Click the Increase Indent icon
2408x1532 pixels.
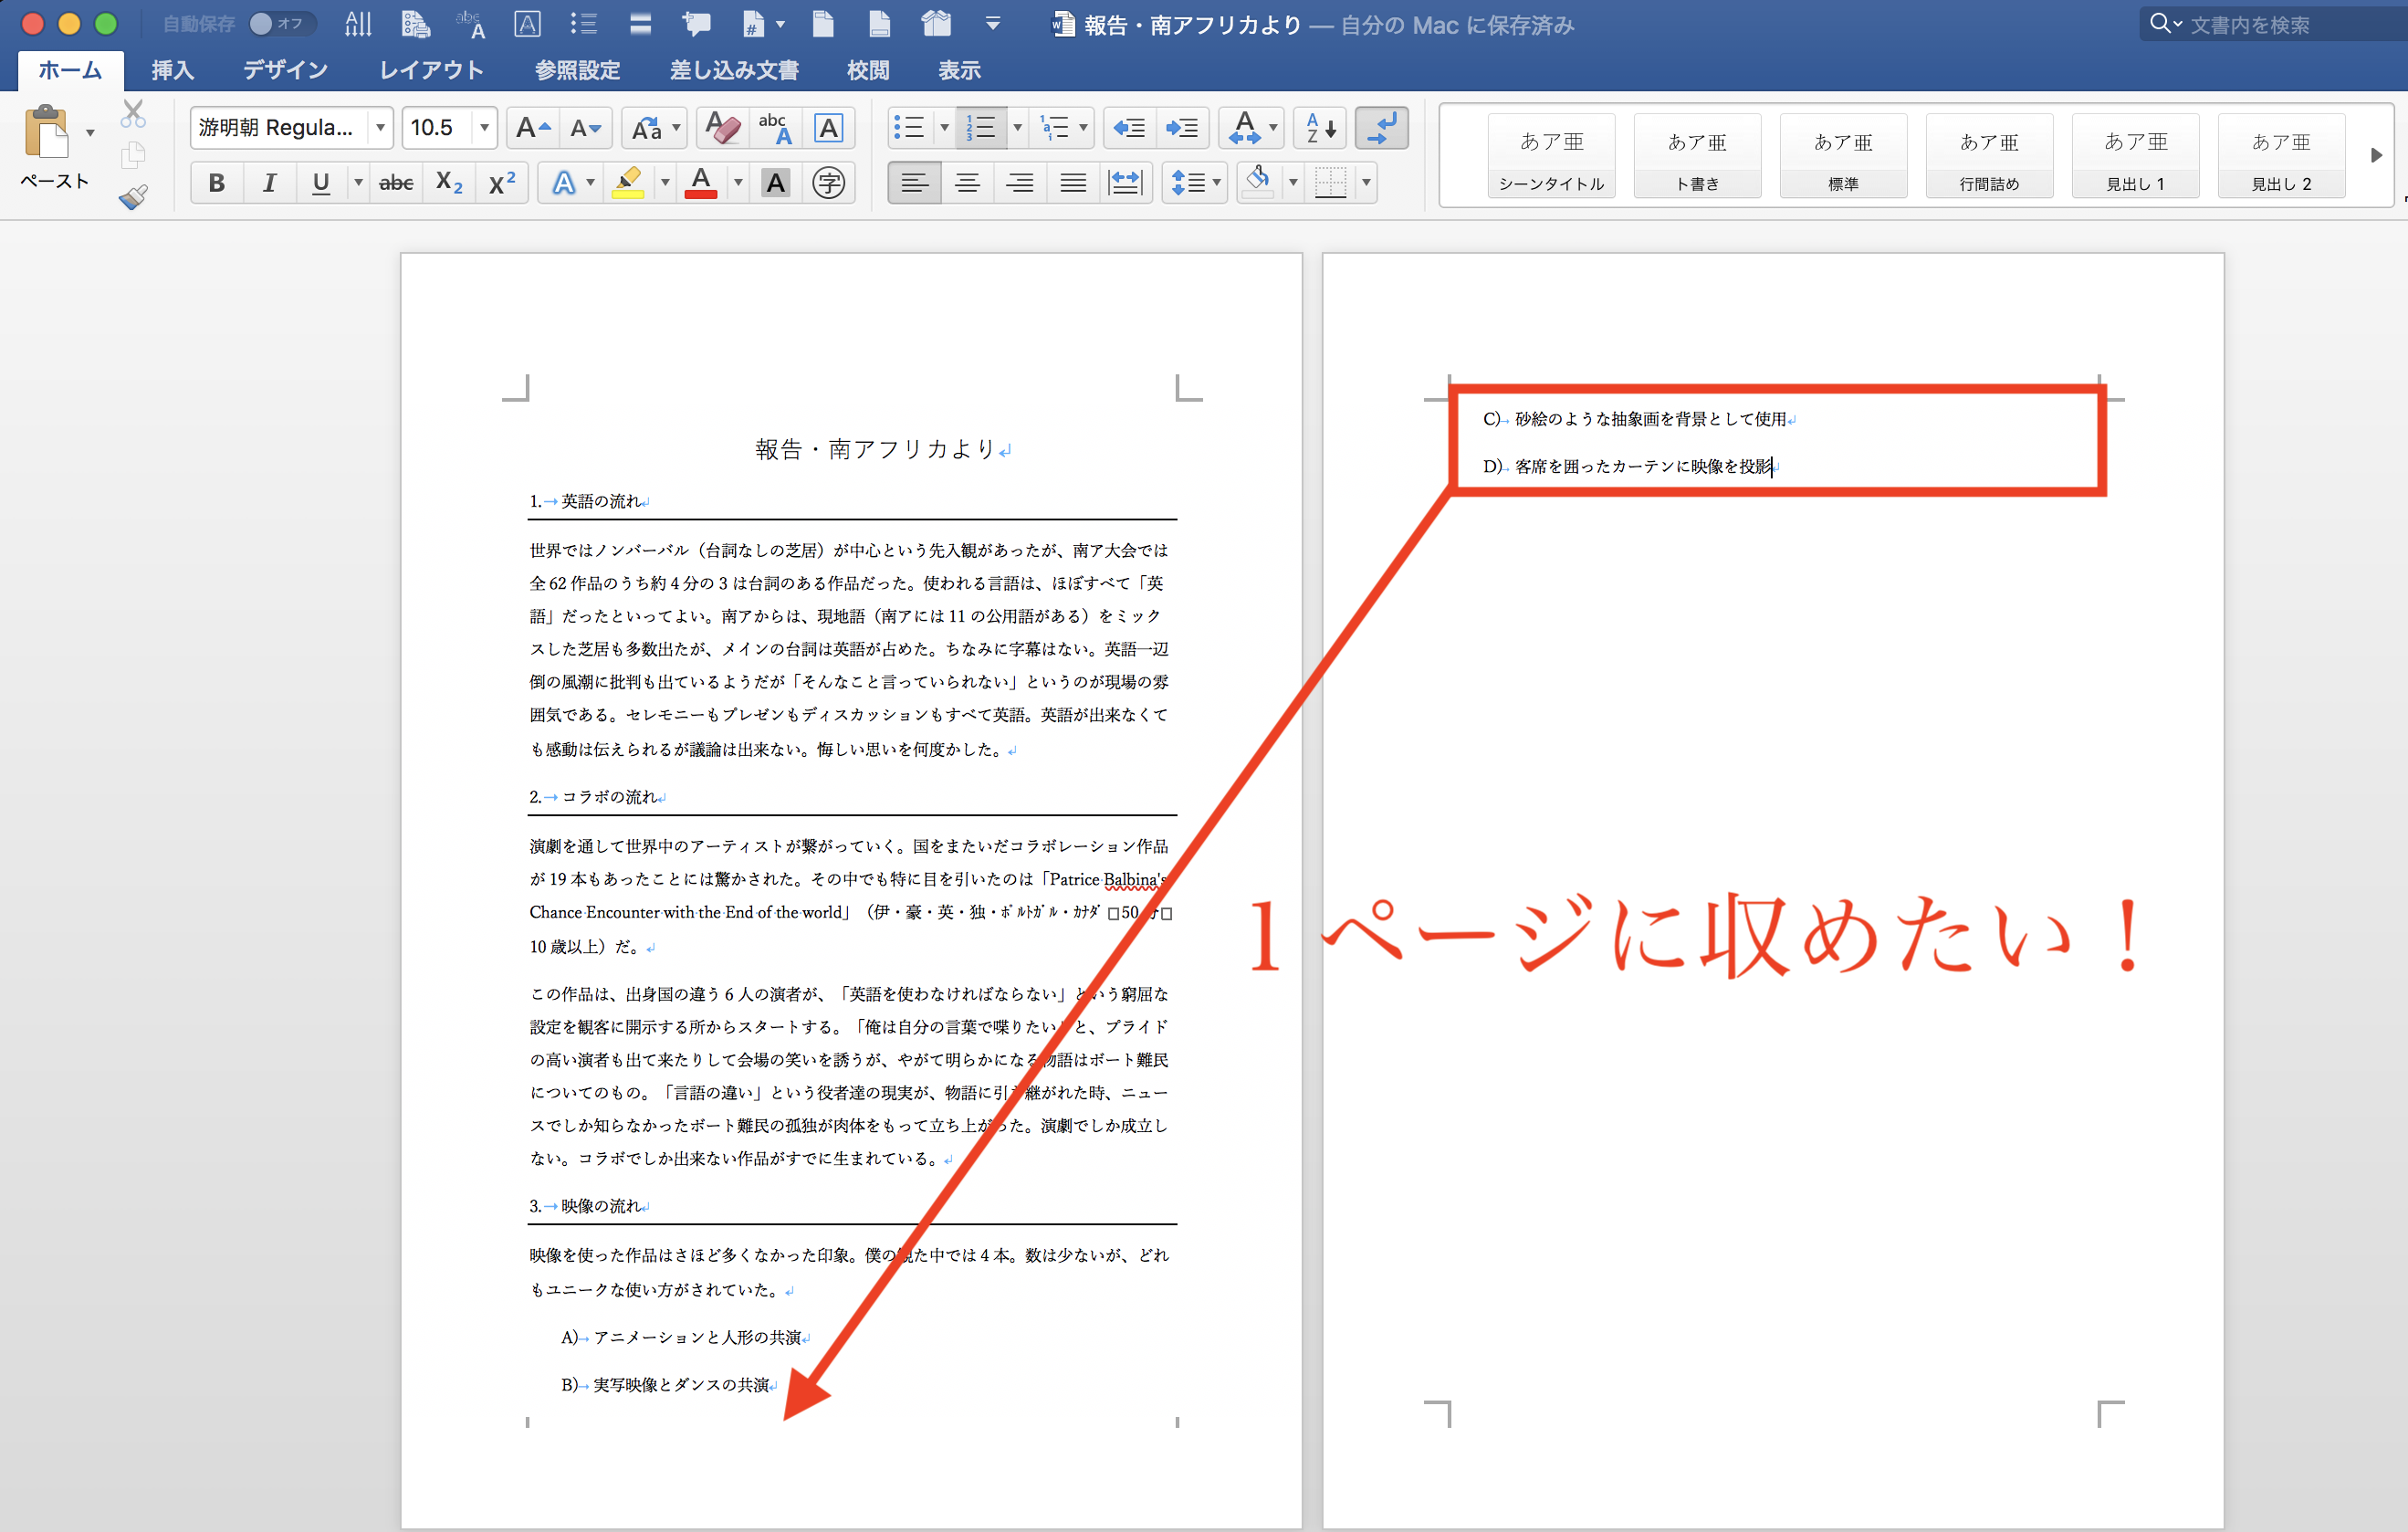click(1182, 128)
